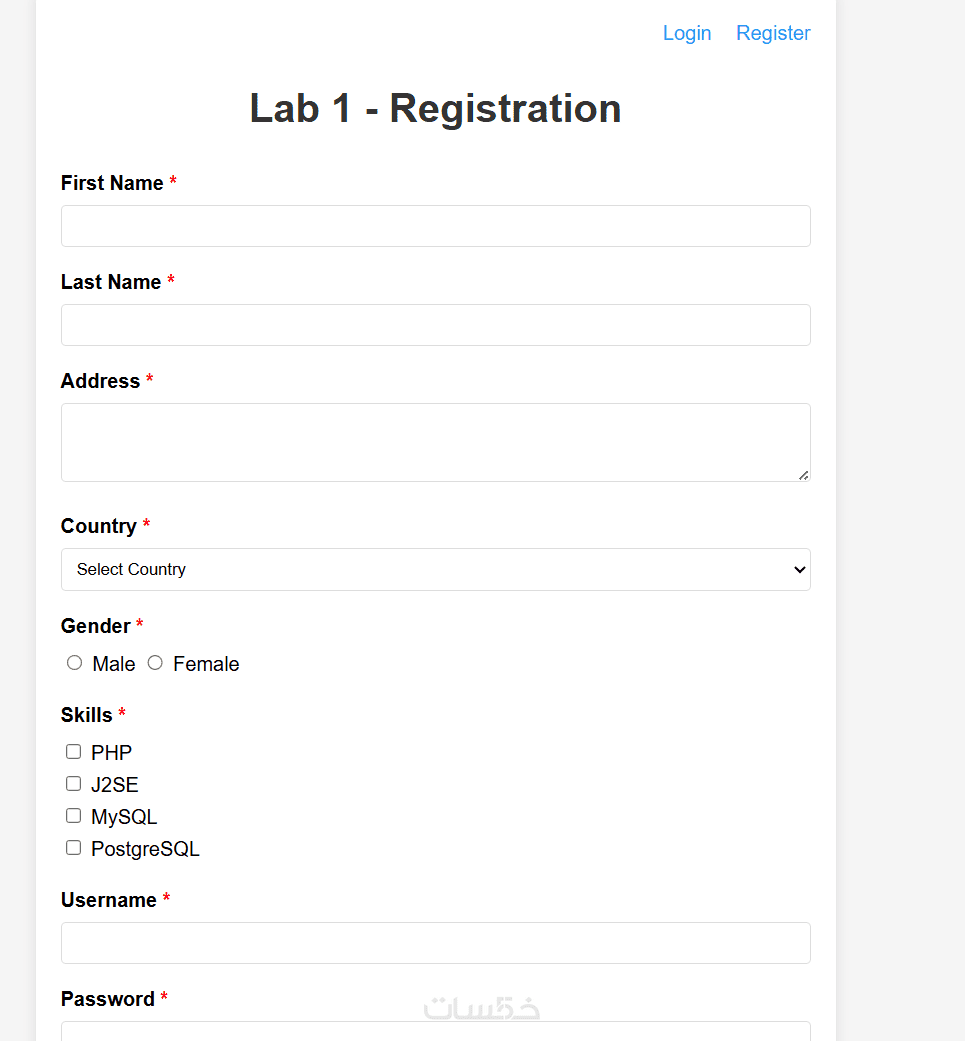Click the Male radio label text
This screenshot has width=965, height=1041.
pos(114,664)
